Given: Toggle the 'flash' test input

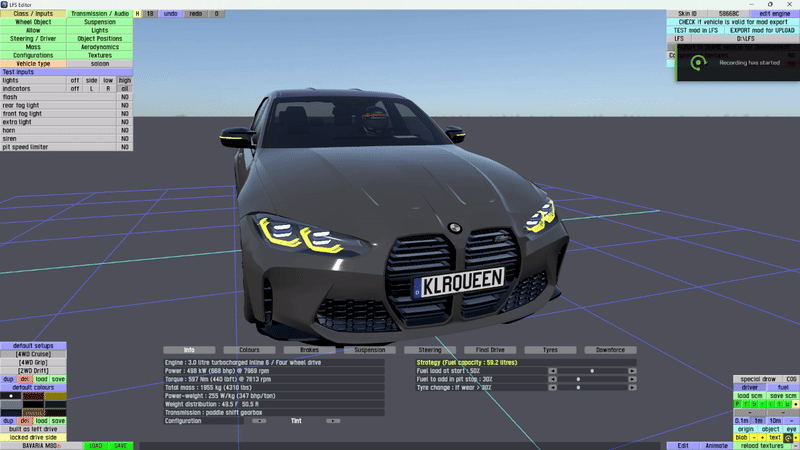Looking at the screenshot, I should 124,97.
